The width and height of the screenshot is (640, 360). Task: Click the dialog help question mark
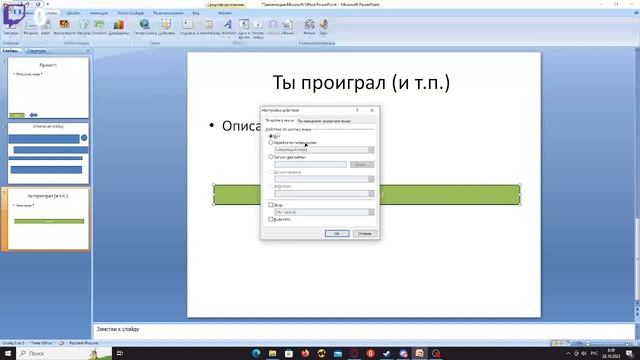(x=357, y=110)
